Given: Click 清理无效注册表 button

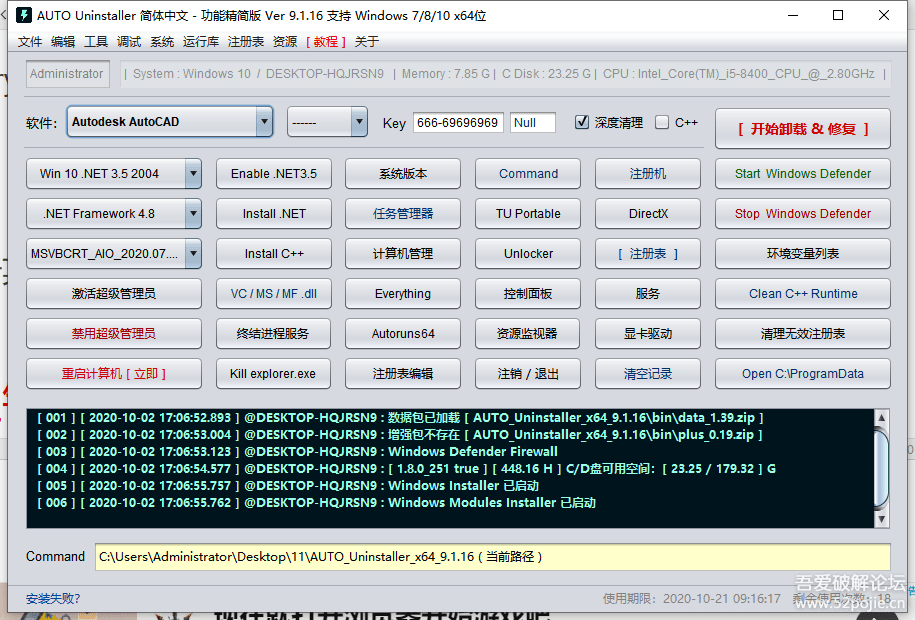Looking at the screenshot, I should [803, 333].
